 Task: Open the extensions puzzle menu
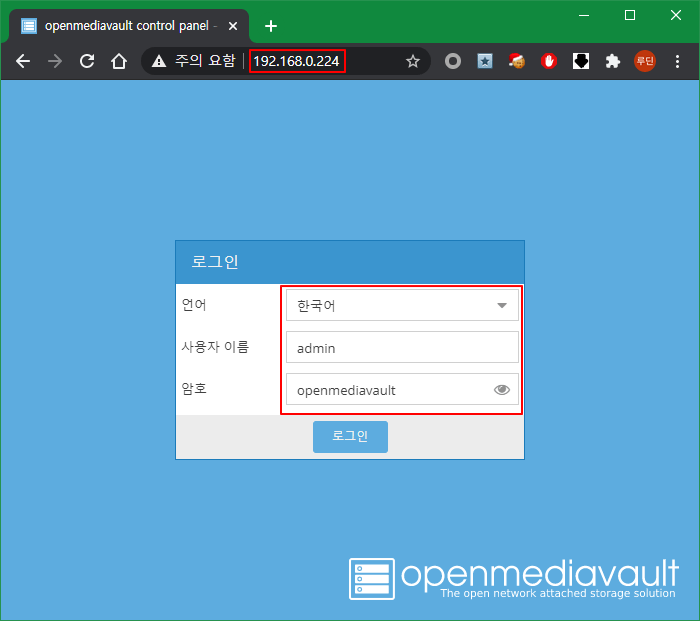[613, 61]
